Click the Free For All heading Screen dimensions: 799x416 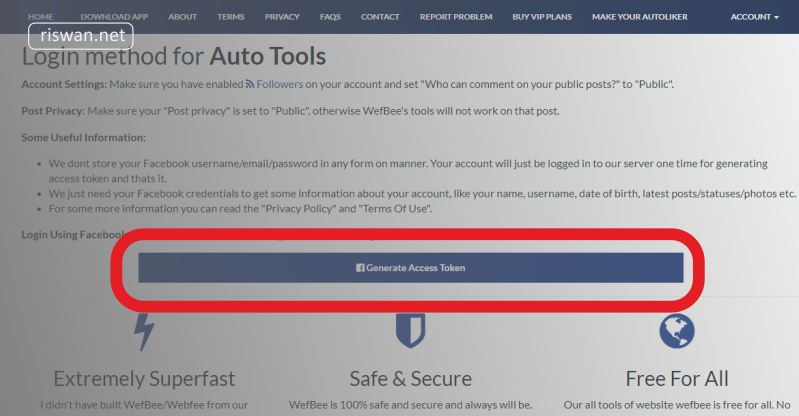677,379
